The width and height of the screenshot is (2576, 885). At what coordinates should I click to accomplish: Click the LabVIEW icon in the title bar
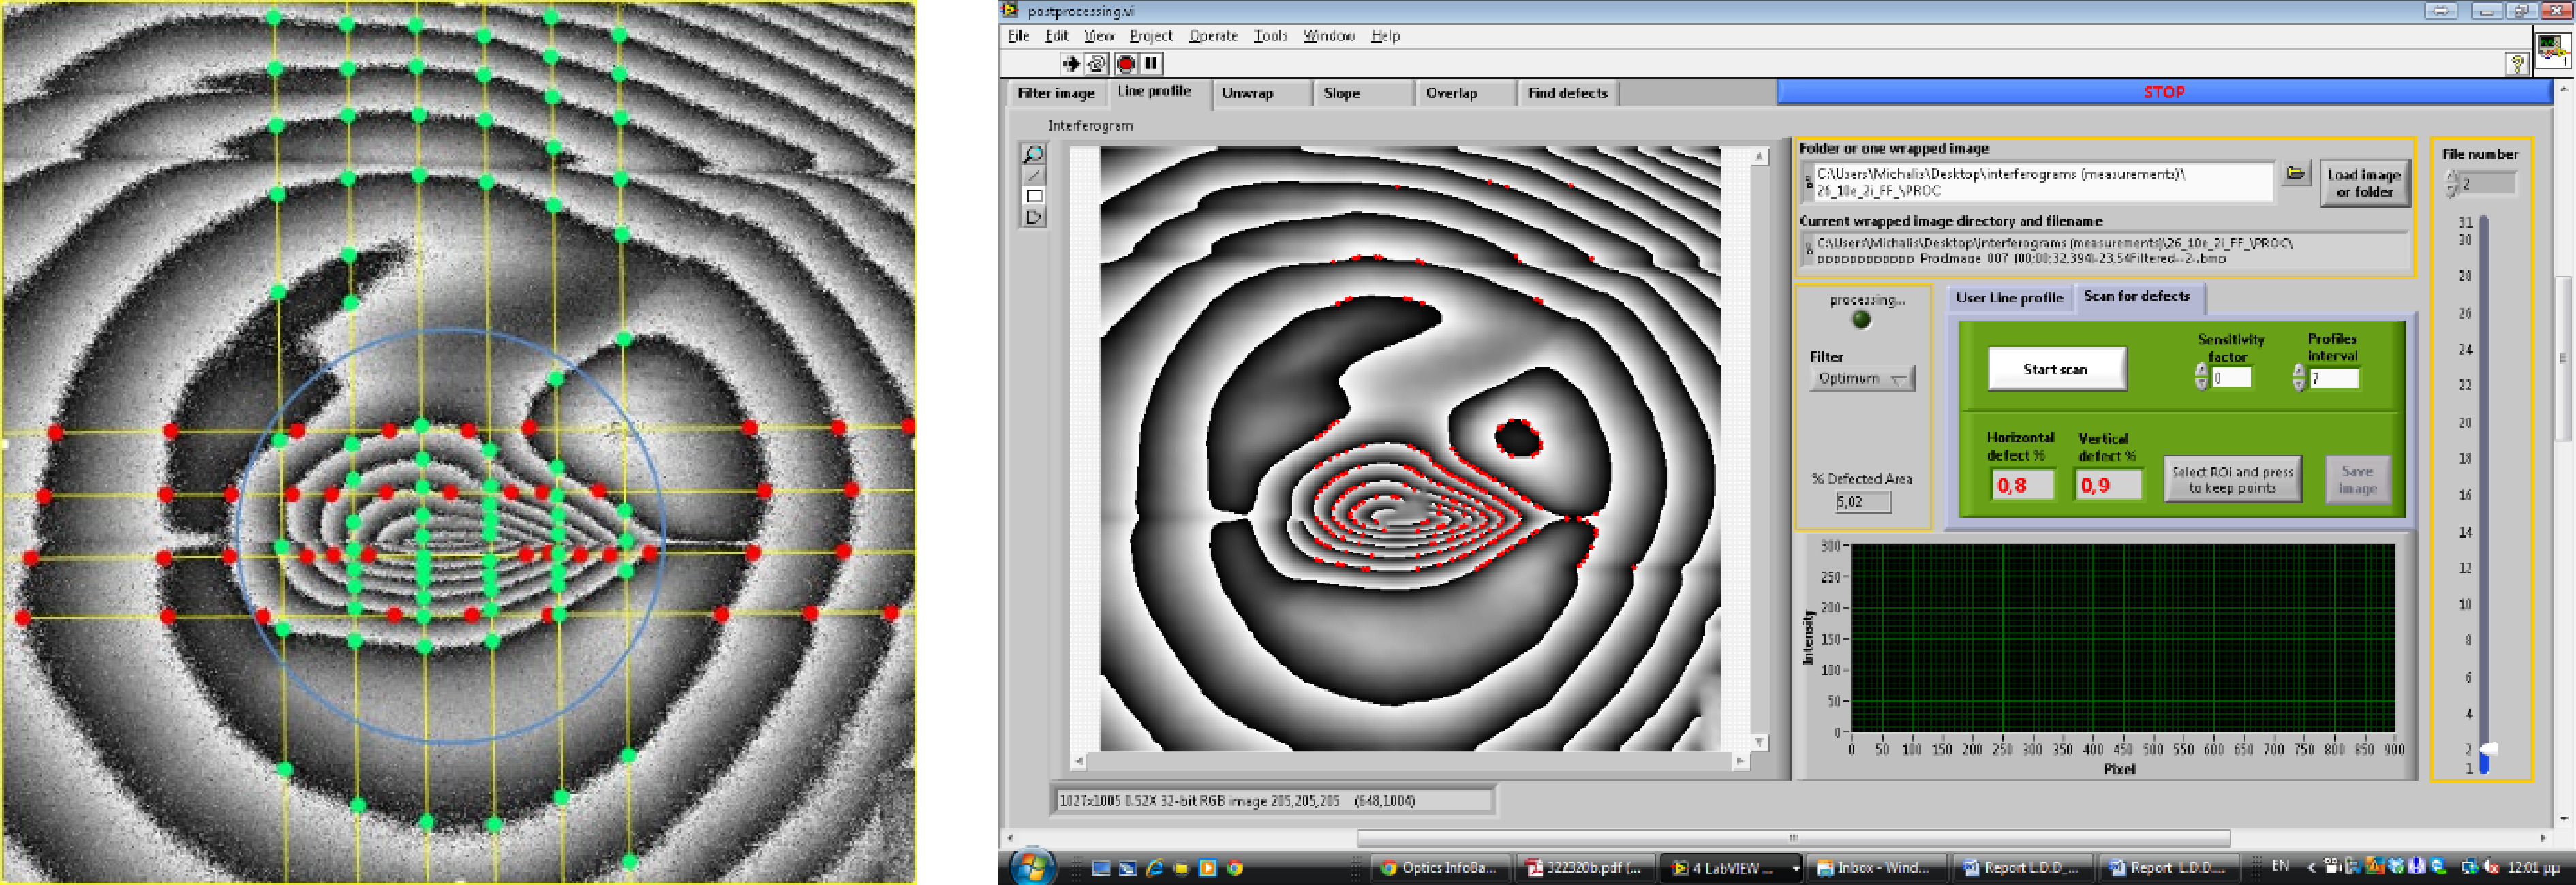(x=1011, y=11)
